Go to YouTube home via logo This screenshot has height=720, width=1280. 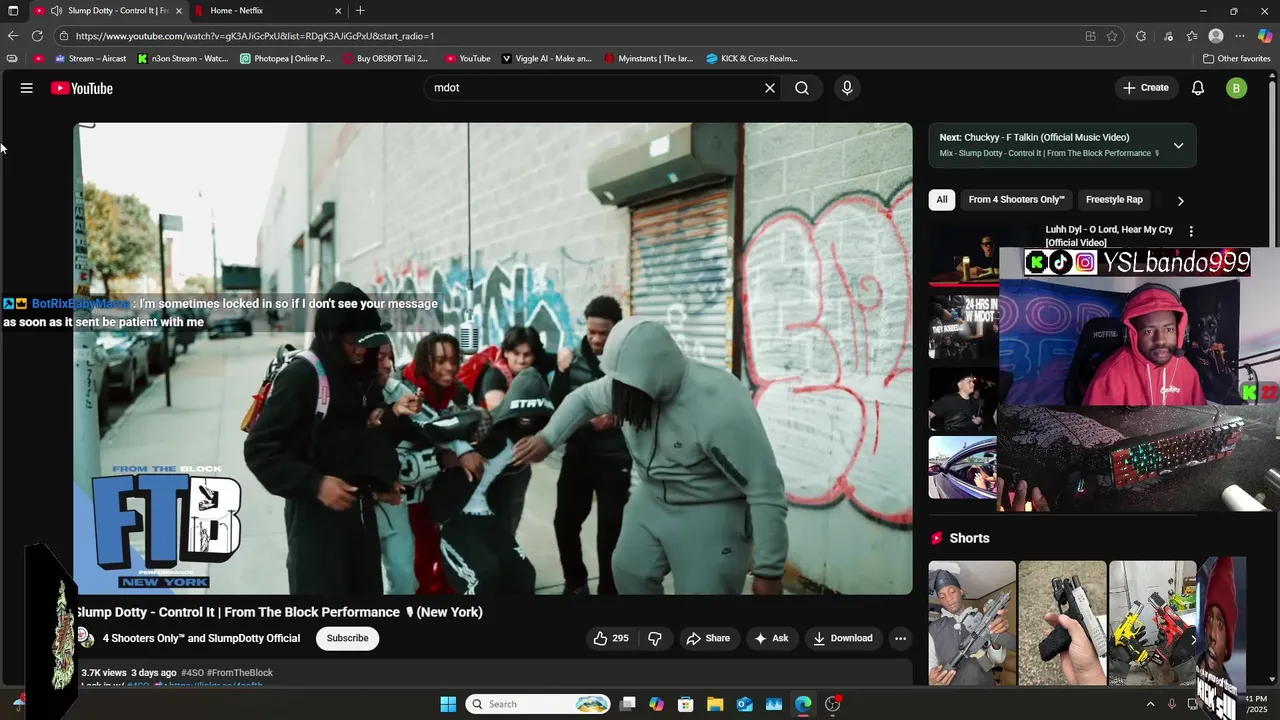point(82,88)
